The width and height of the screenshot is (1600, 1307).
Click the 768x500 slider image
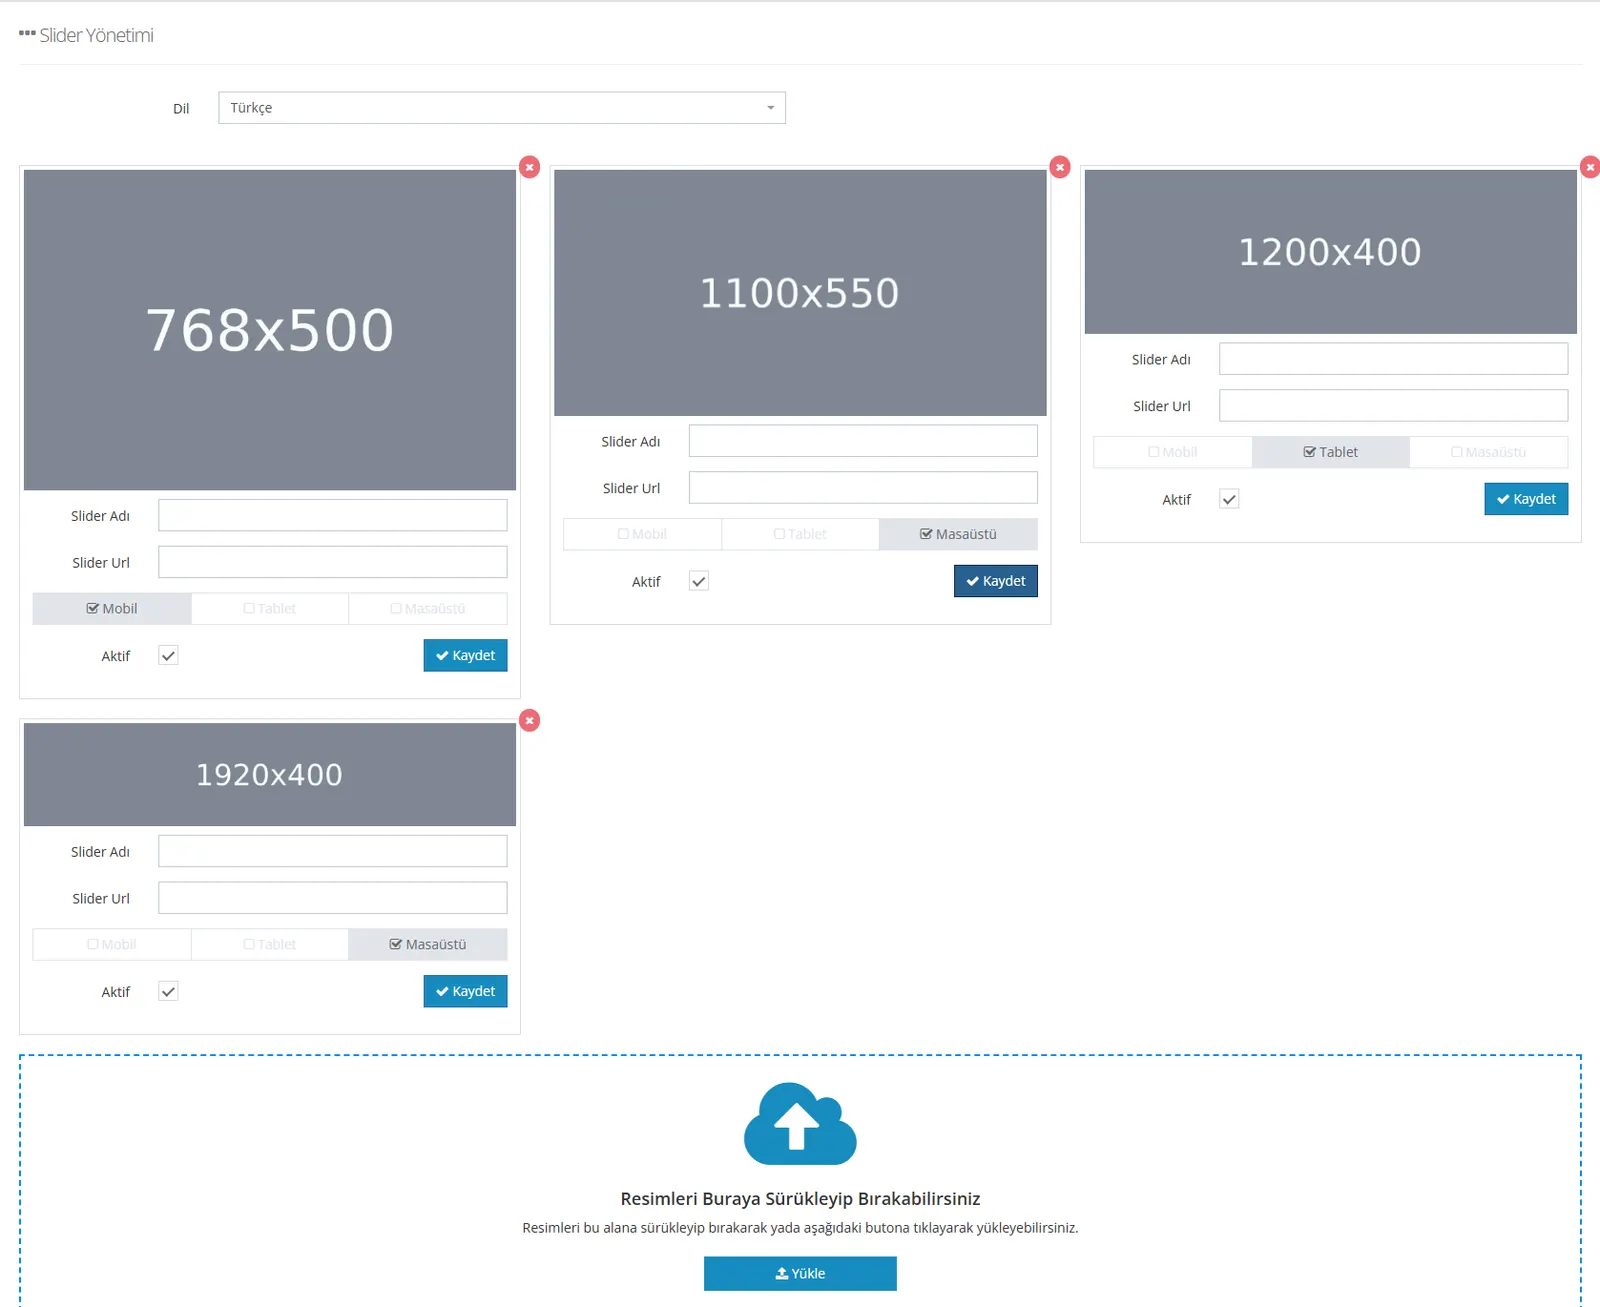click(270, 330)
